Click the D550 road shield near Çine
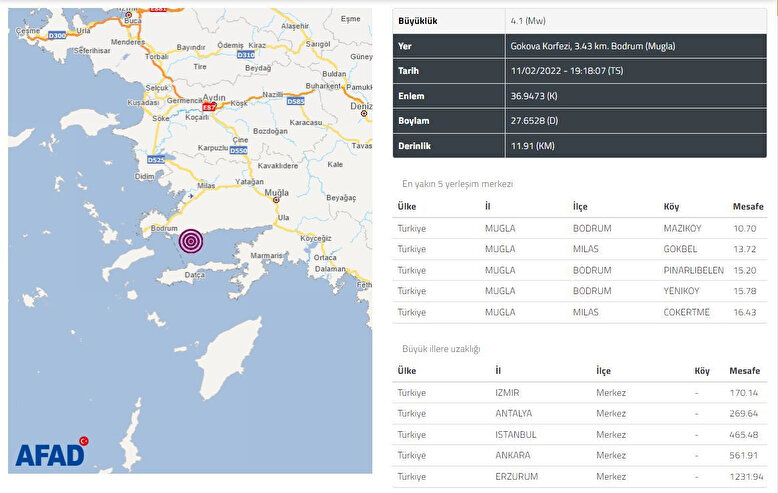The width and height of the screenshot is (778, 493). [x=238, y=151]
